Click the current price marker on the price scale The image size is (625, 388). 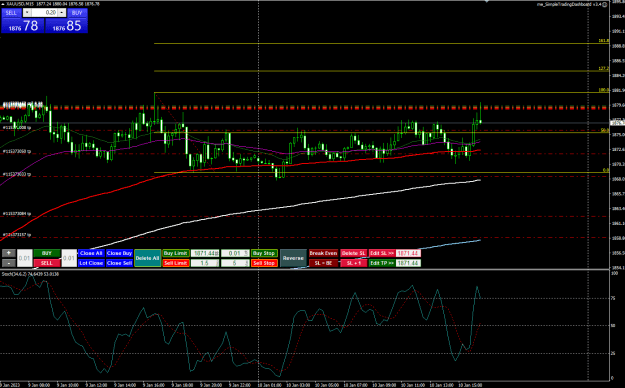[x=617, y=123]
